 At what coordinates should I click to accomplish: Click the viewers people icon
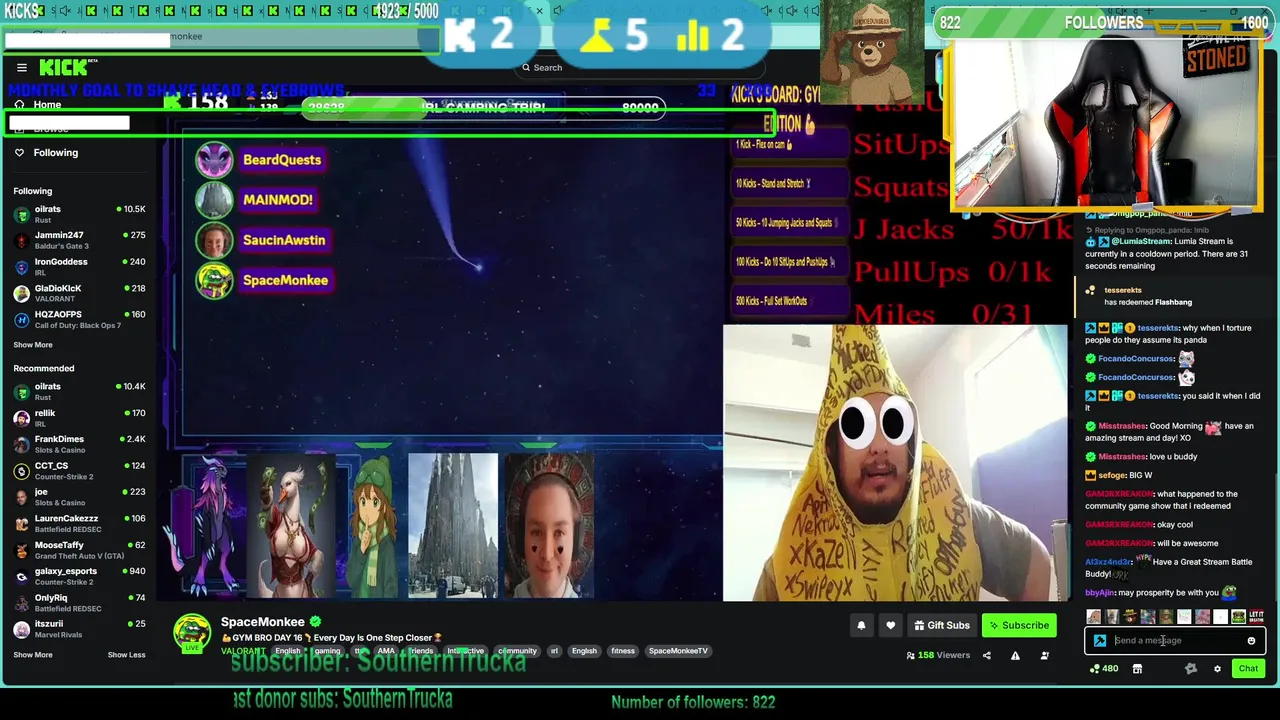coord(910,656)
